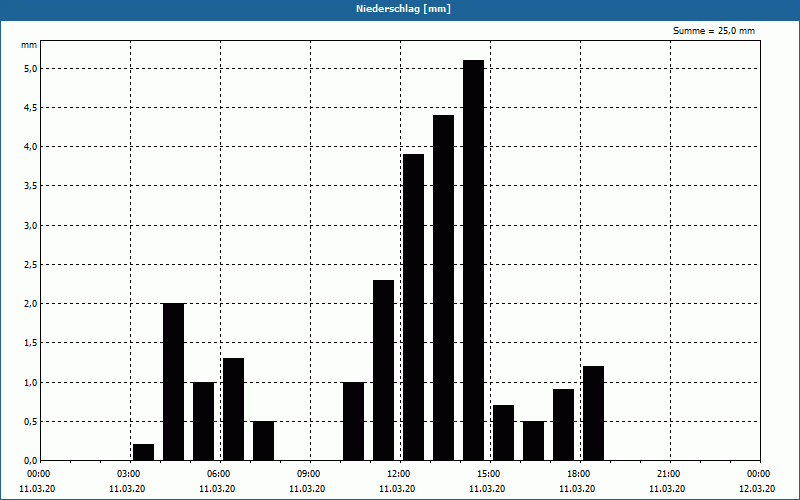The height and width of the screenshot is (500, 800).
Task: Click the 0,5 mm bar between 07:00 and 08:00
Action: tap(263, 441)
